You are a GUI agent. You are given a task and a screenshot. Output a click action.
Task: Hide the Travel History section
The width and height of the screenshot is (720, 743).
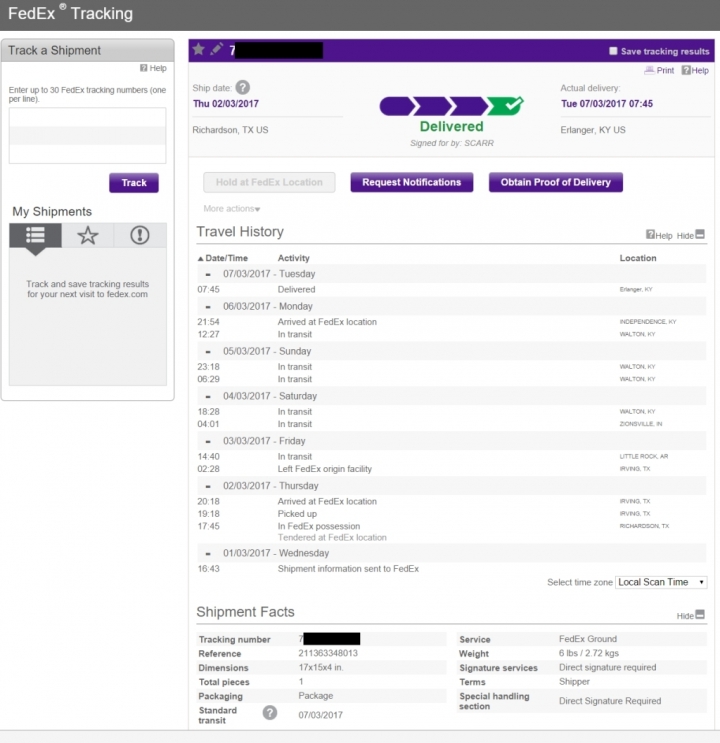tap(691, 235)
